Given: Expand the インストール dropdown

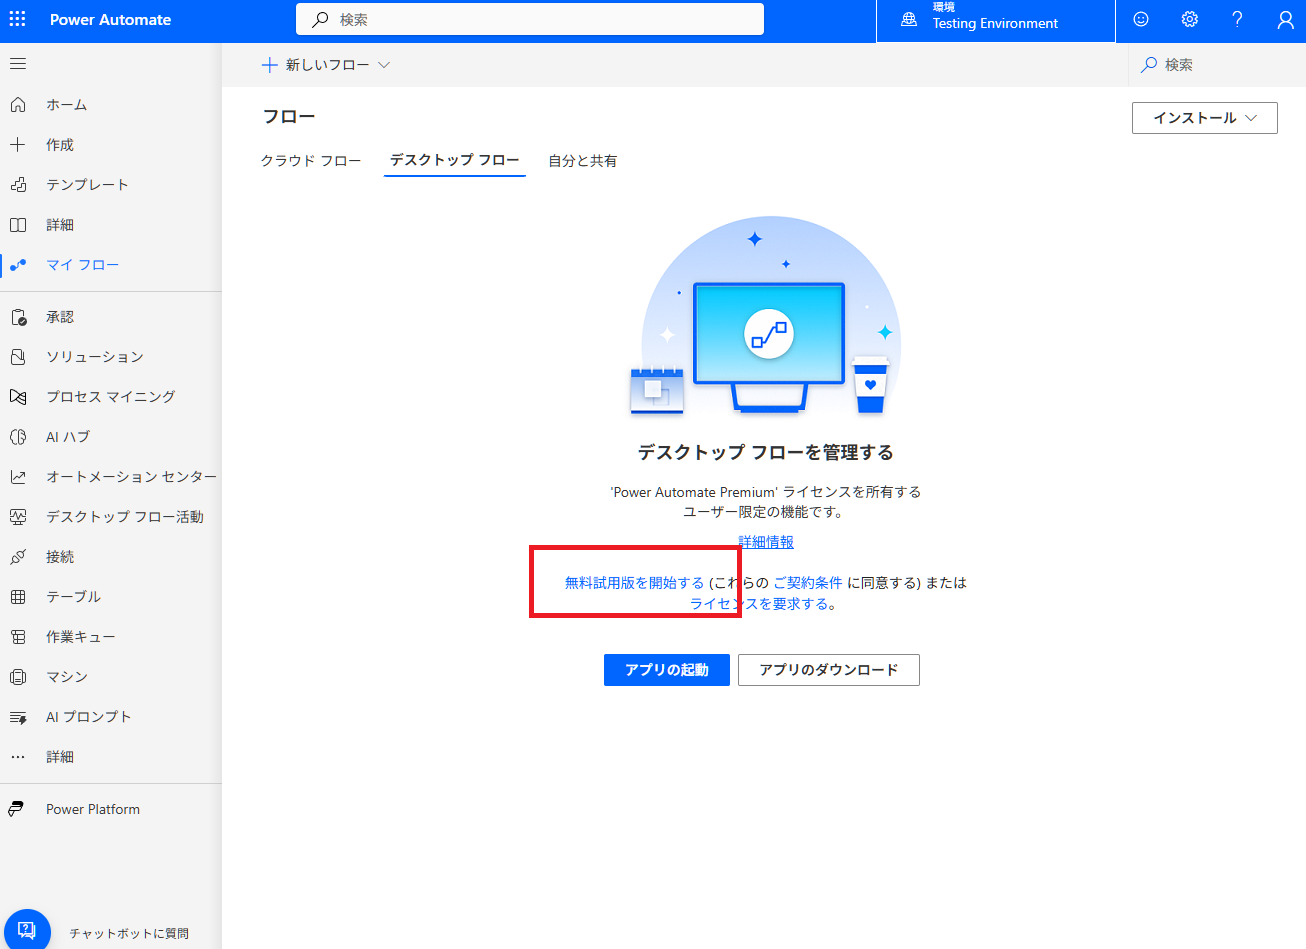Looking at the screenshot, I should point(1204,117).
